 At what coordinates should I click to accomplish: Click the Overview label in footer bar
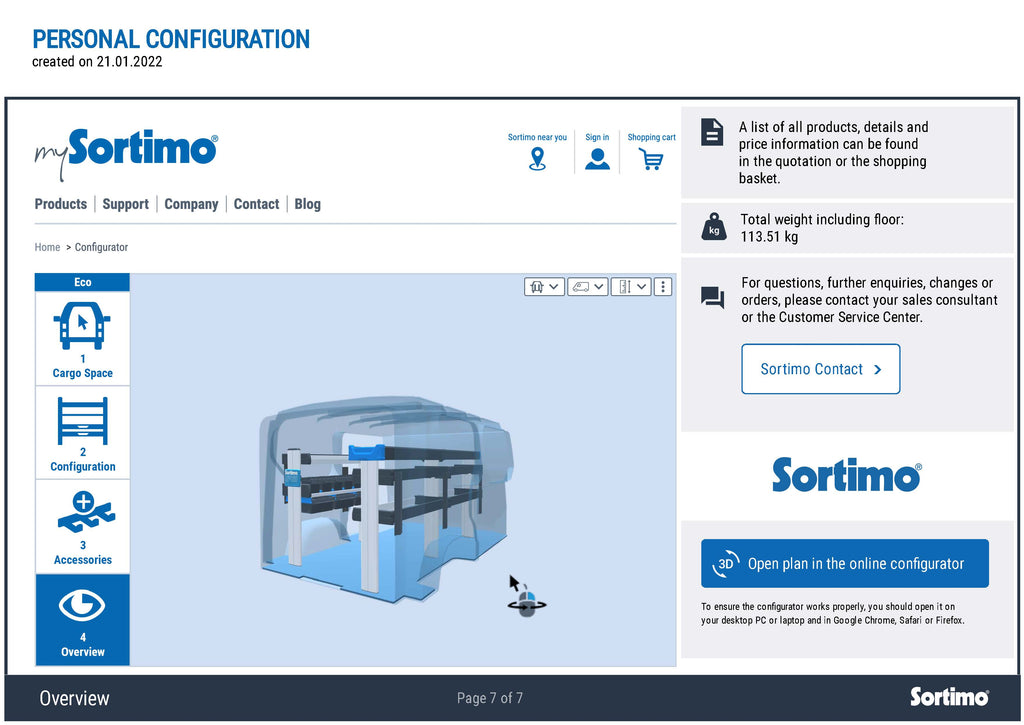pos(74,698)
